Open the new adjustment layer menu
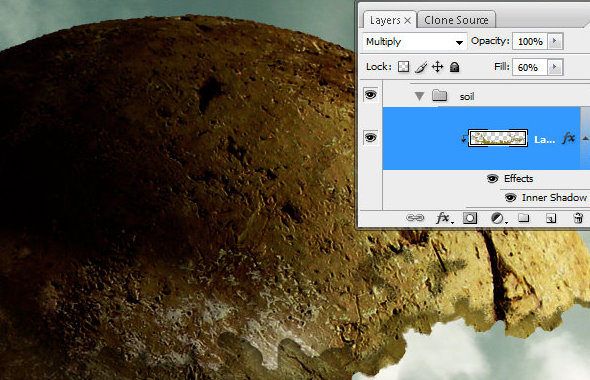 pyautogui.click(x=498, y=218)
